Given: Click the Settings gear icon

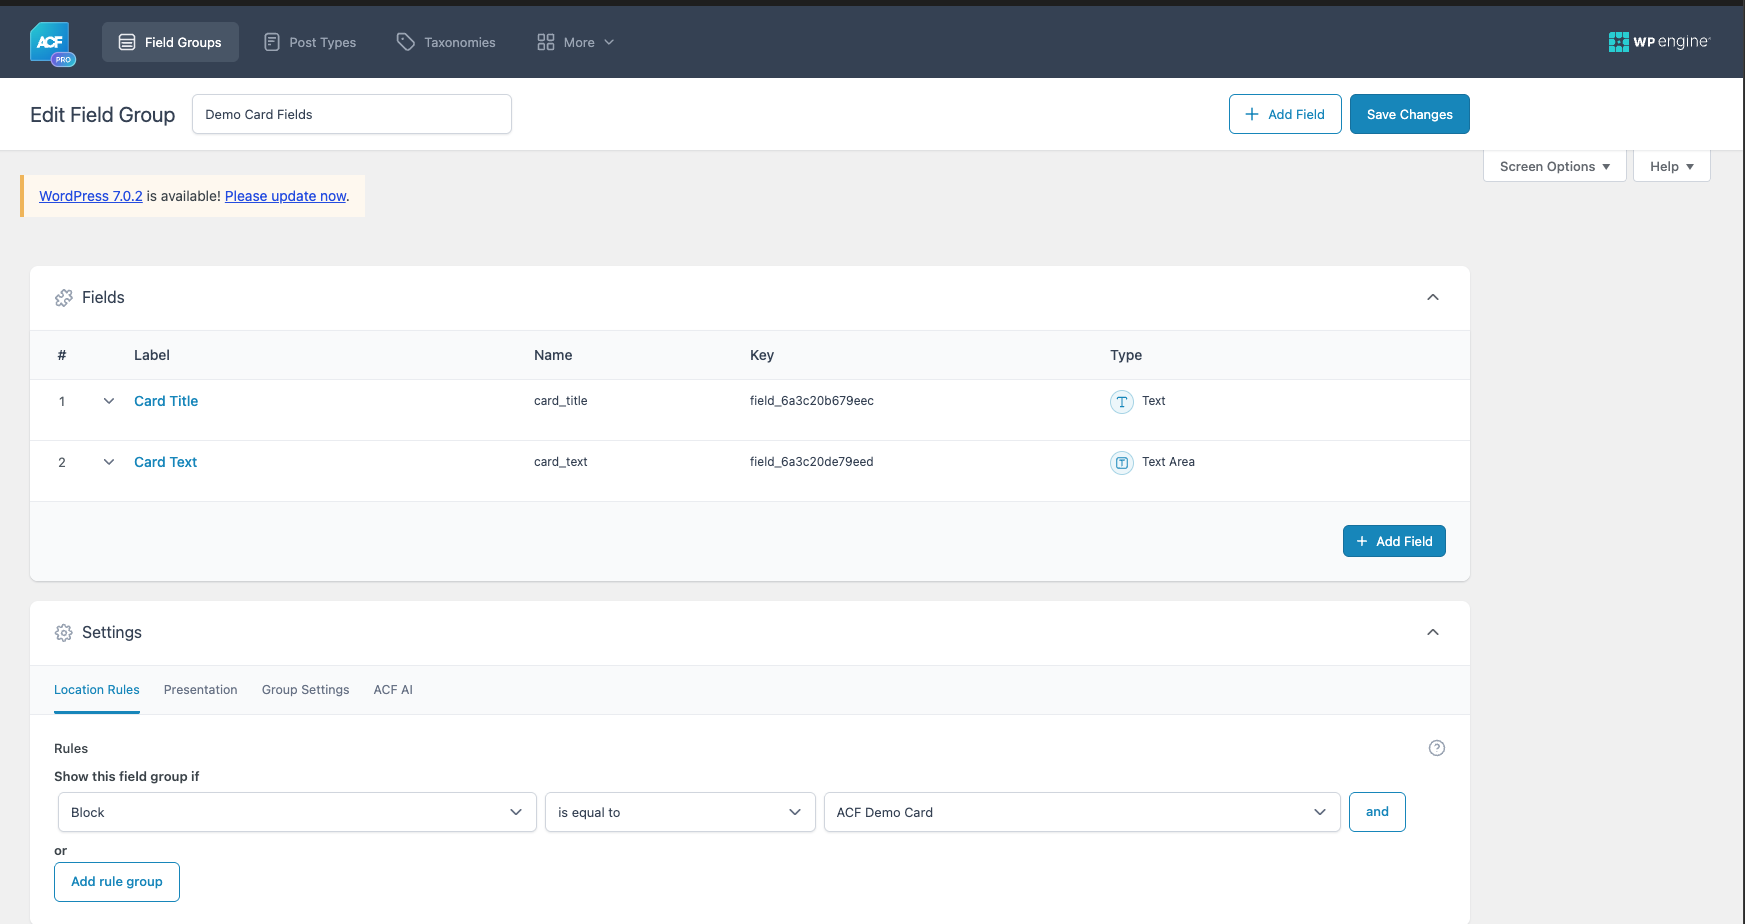Looking at the screenshot, I should click(x=64, y=633).
